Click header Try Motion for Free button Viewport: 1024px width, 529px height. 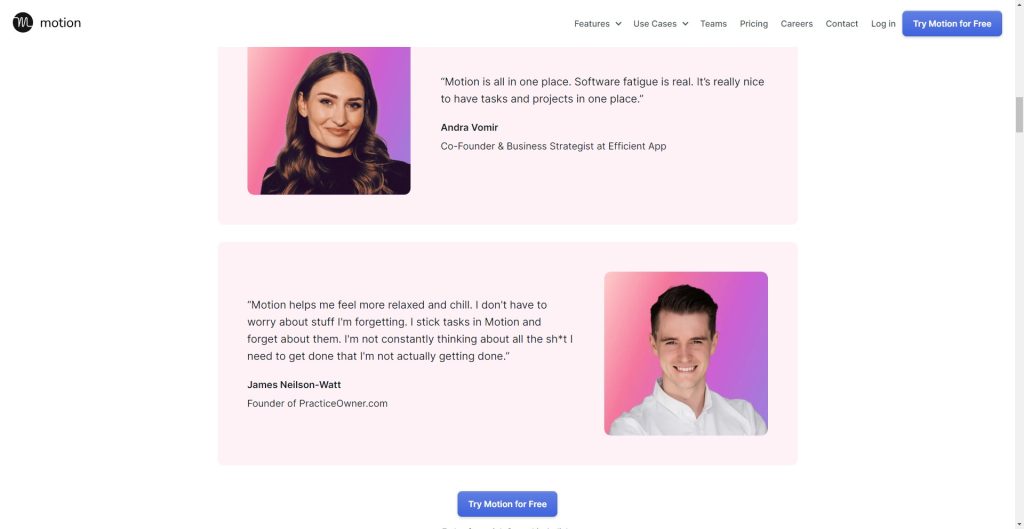[x=952, y=24]
